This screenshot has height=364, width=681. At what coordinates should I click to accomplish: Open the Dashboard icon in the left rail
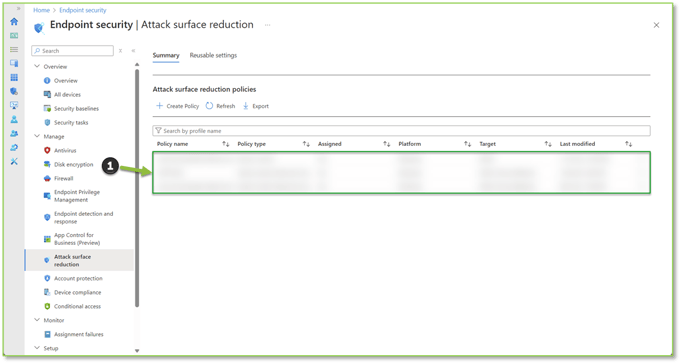14,36
